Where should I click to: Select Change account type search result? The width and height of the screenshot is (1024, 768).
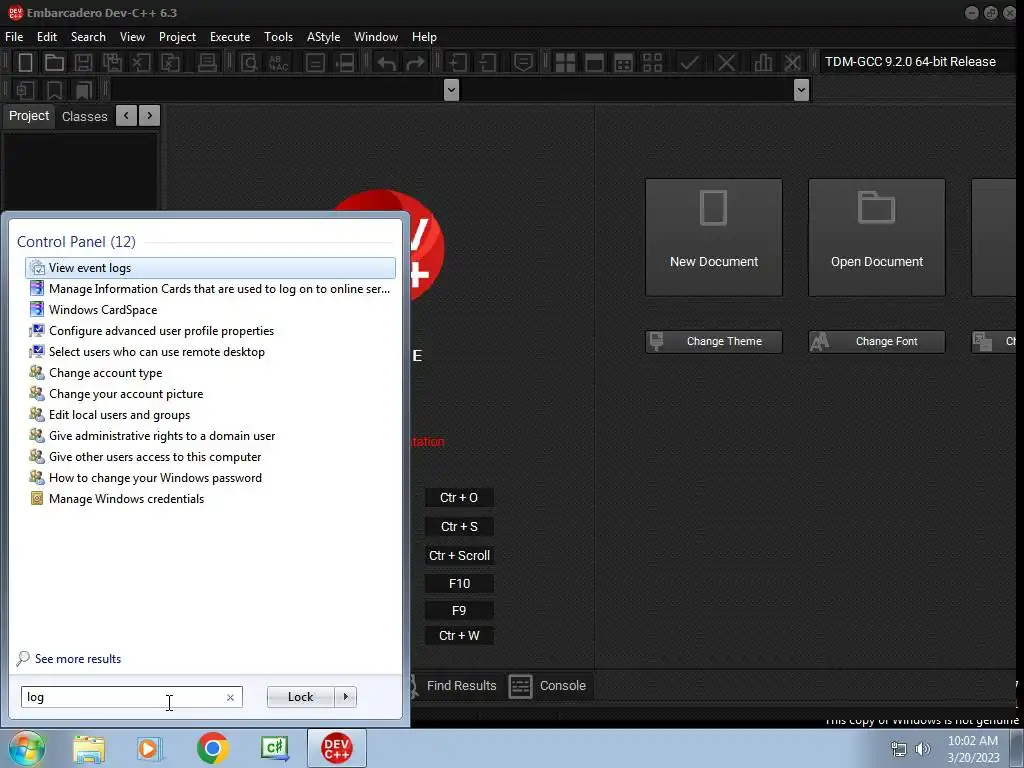[210, 373]
